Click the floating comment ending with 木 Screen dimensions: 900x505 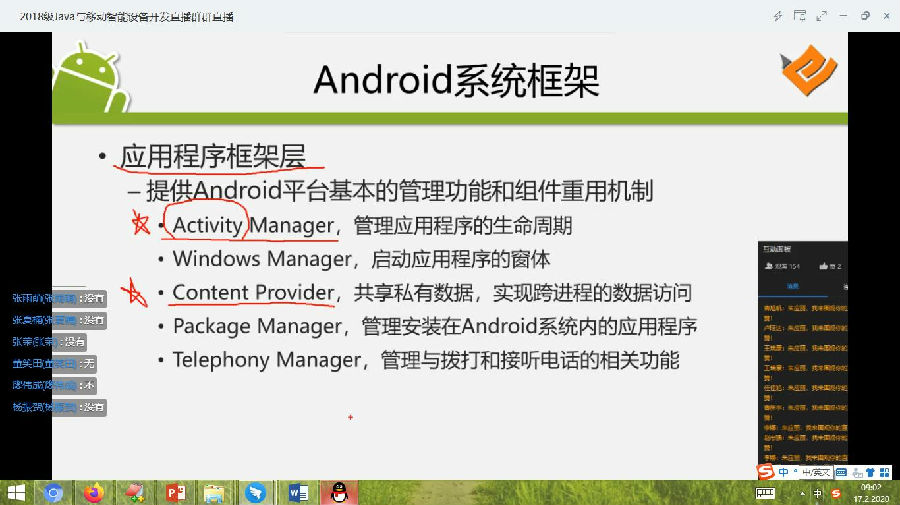pos(54,385)
